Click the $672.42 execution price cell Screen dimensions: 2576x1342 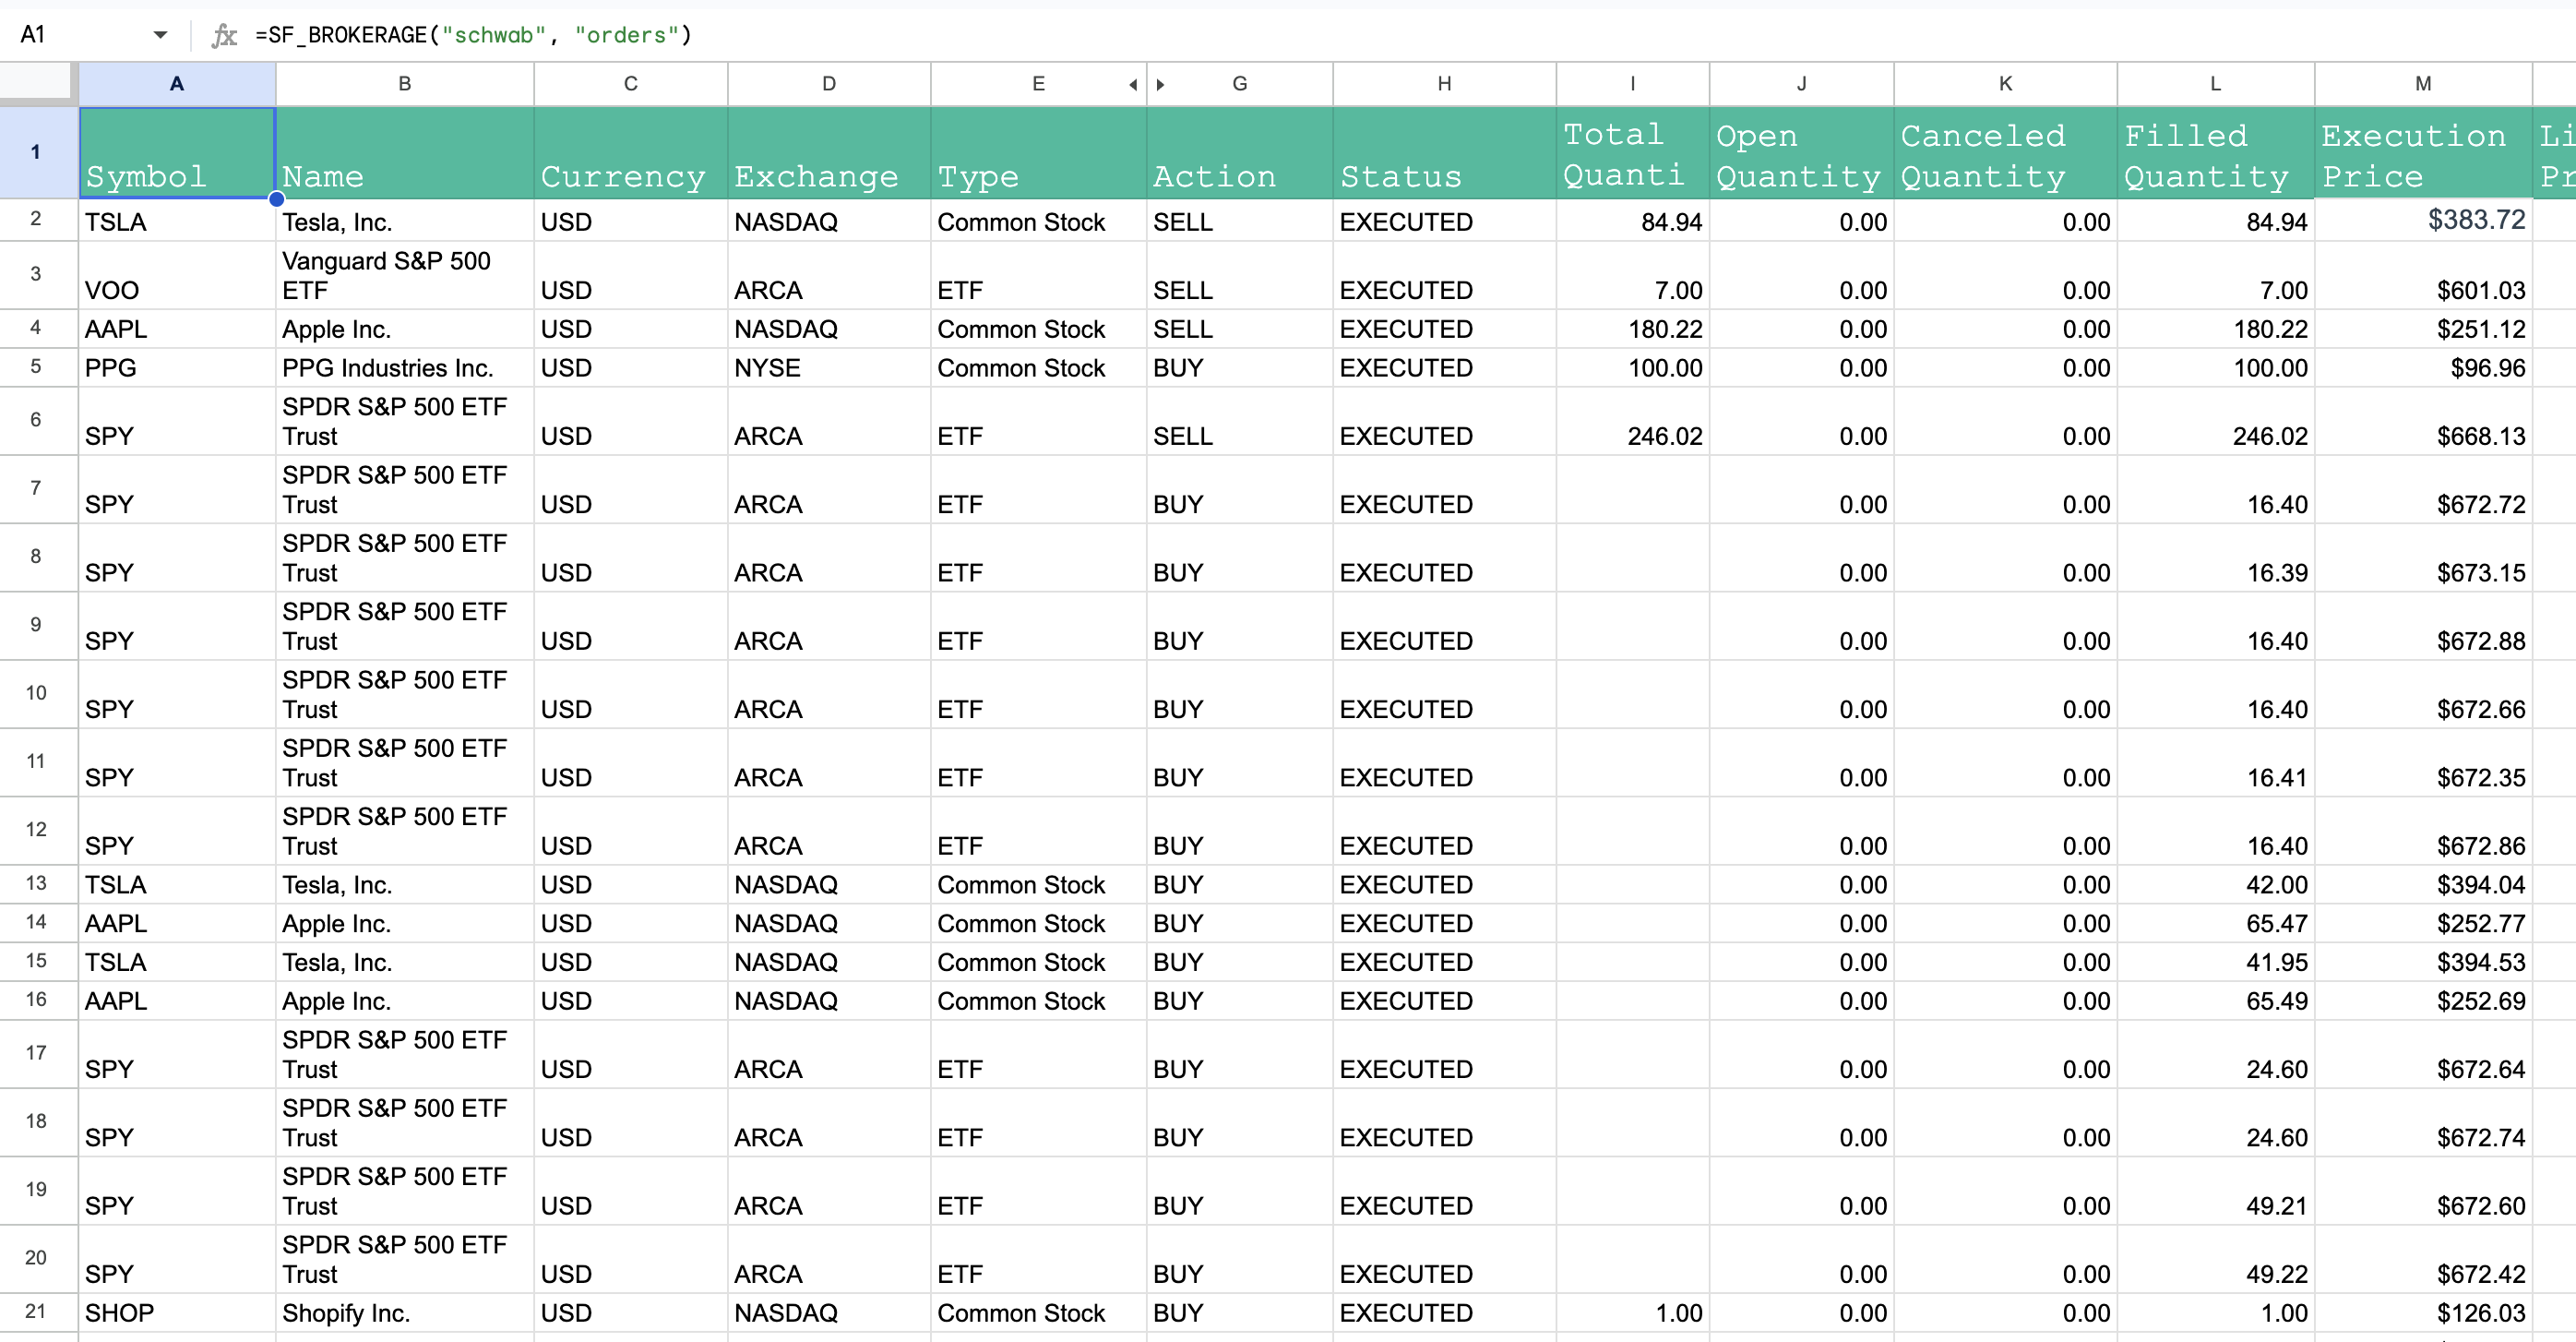point(2424,1259)
